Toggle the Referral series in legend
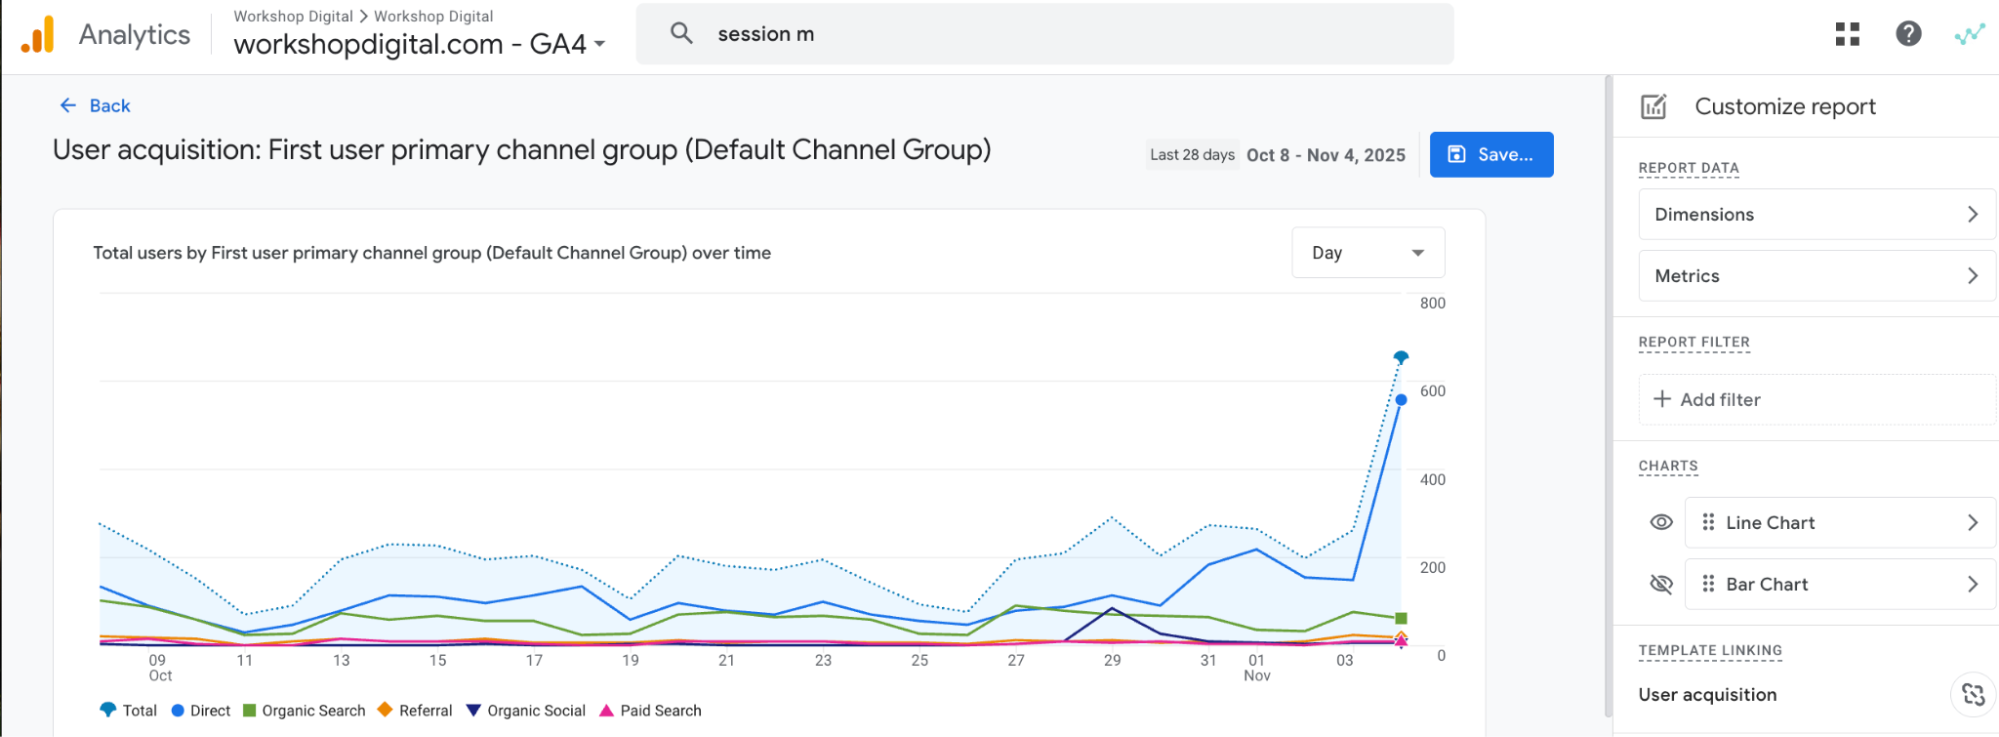1999x737 pixels. (x=415, y=710)
